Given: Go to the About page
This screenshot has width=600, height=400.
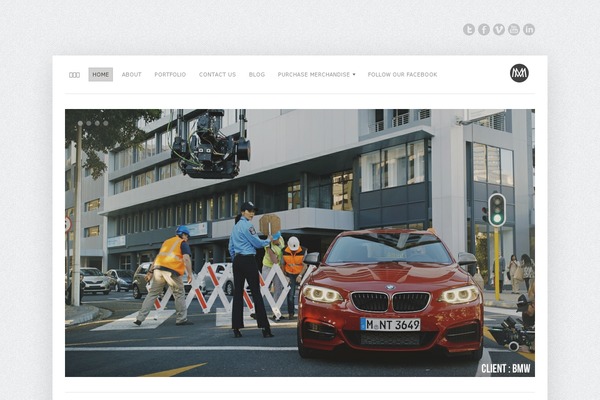Looking at the screenshot, I should 132,75.
